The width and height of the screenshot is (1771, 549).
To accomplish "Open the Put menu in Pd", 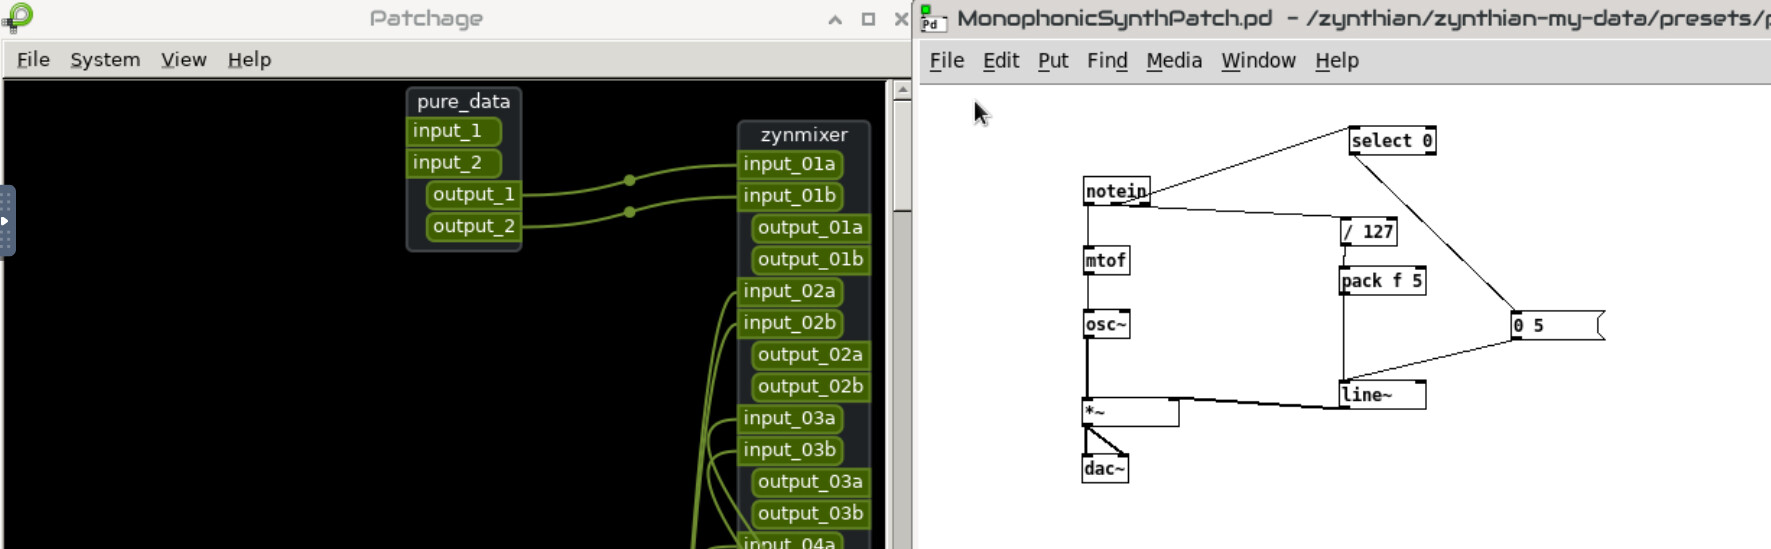I will tap(1053, 61).
